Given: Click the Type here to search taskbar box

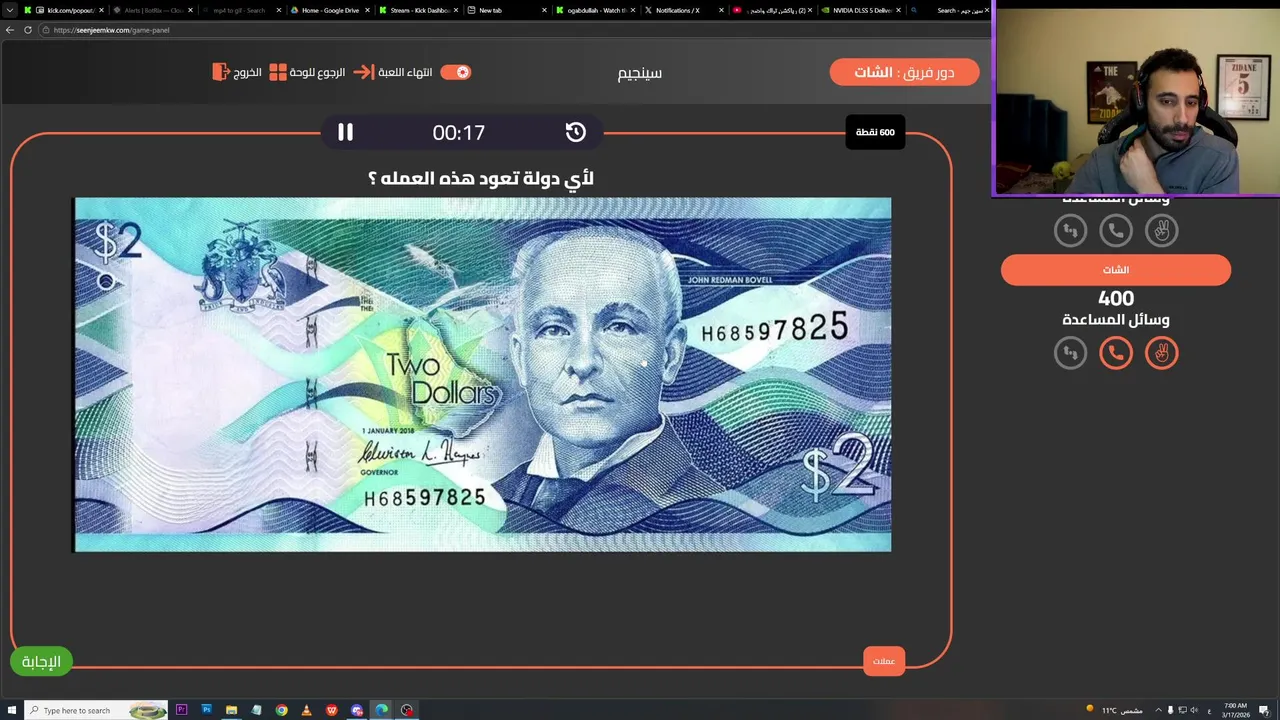Looking at the screenshot, I should point(98,710).
